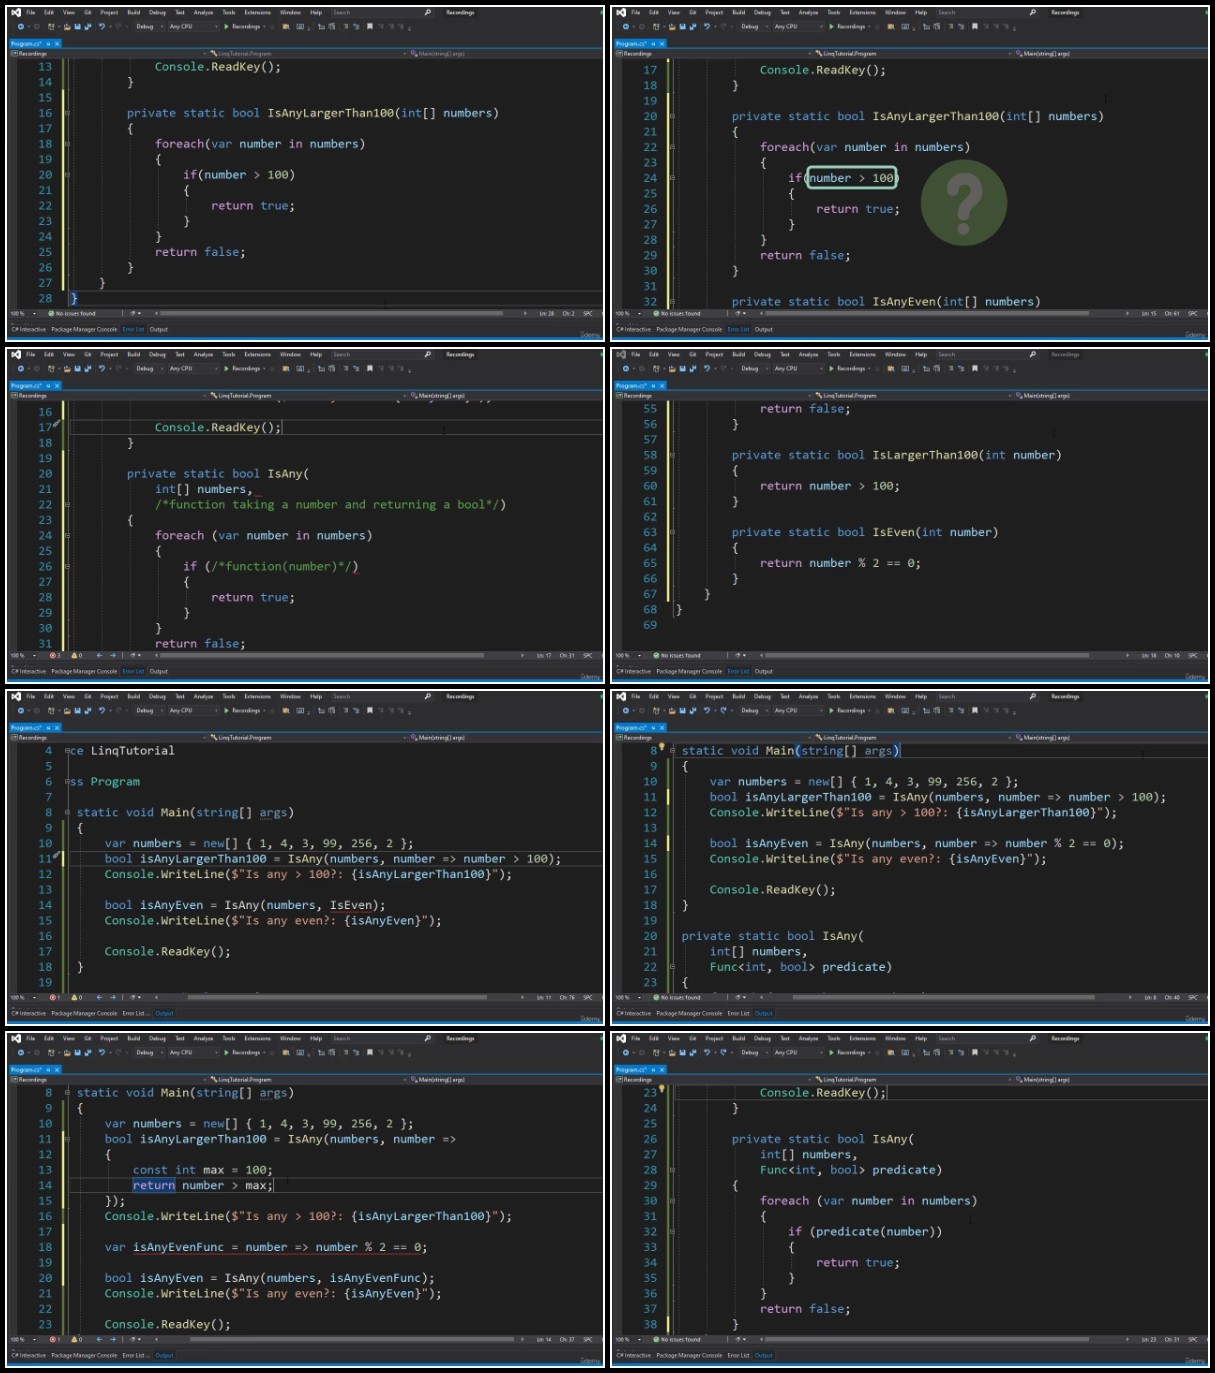This screenshot has width=1215, height=1373.
Task: Click 'Ln: 28' status in frame ending at line 28
Action: (x=546, y=313)
